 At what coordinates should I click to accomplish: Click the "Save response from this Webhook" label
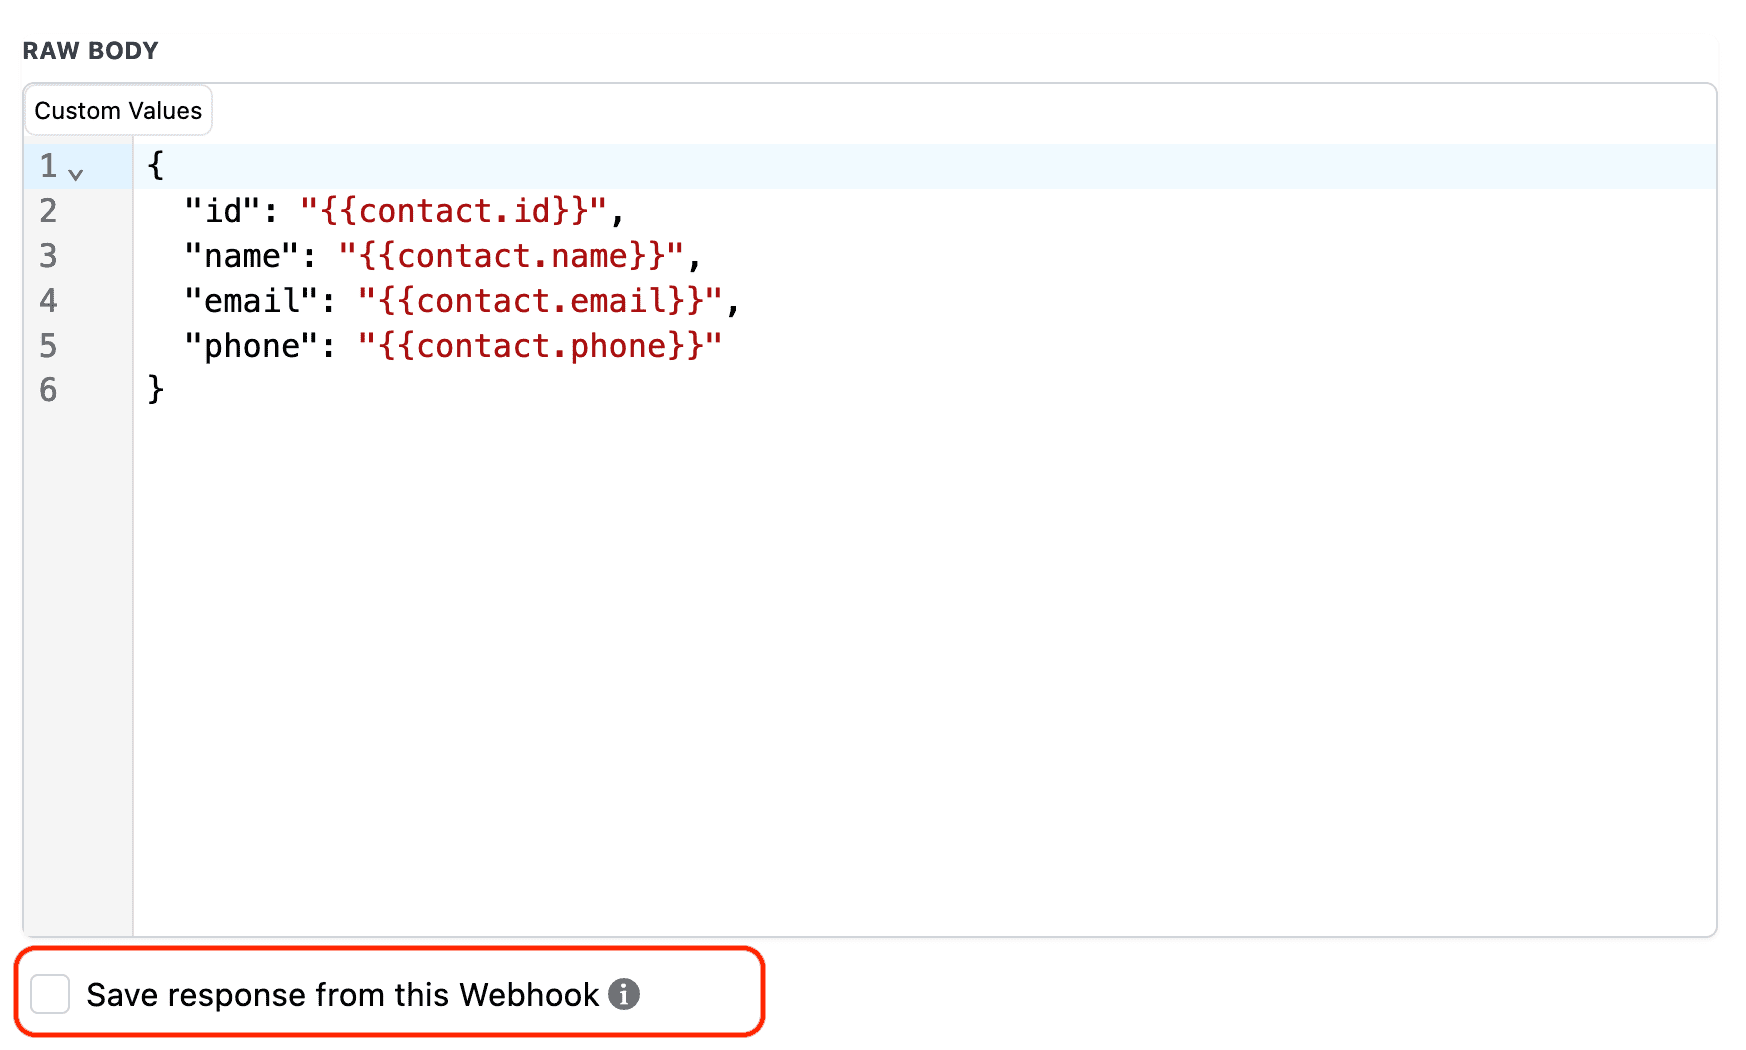(342, 995)
